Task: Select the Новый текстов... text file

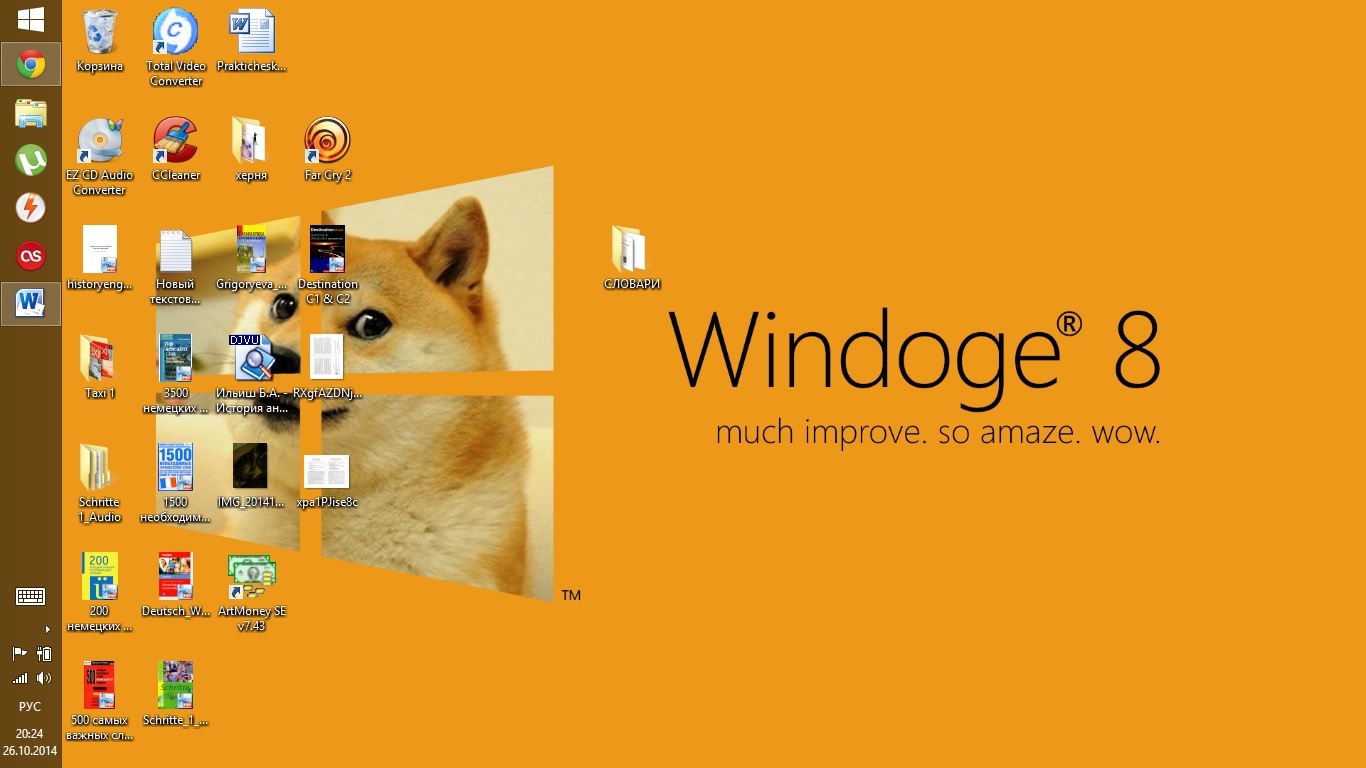Action: tap(176, 265)
